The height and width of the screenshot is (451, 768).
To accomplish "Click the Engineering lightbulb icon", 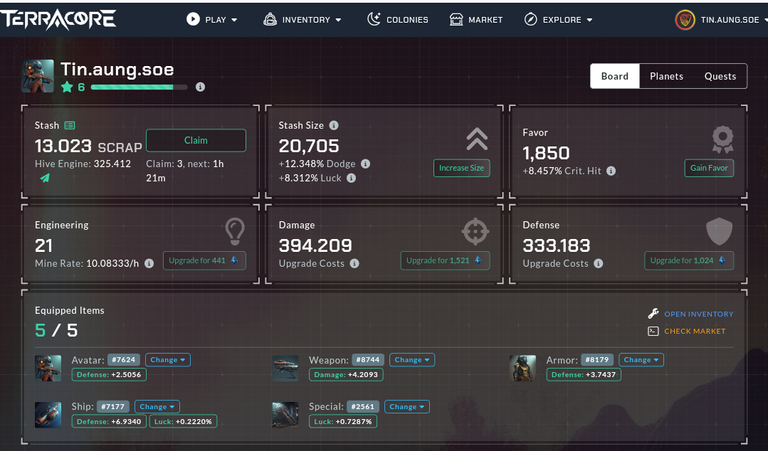I will [235, 231].
